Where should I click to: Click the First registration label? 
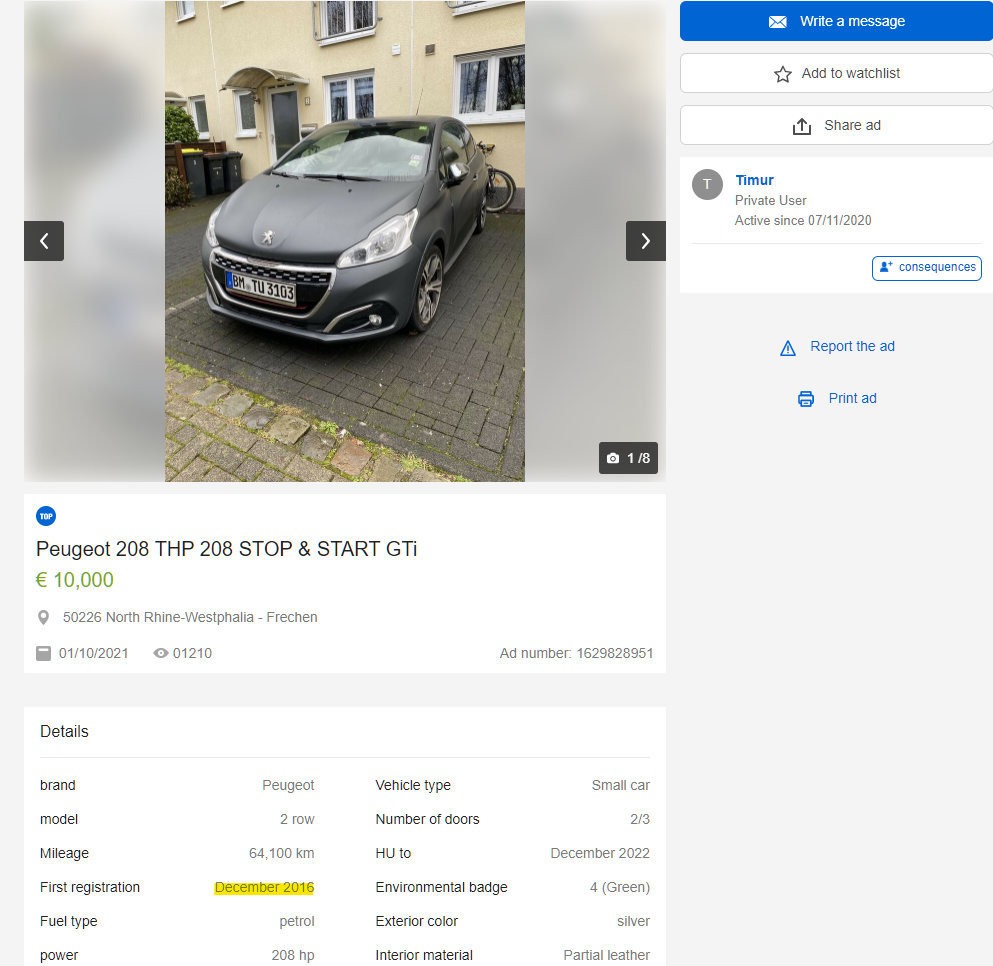(90, 887)
